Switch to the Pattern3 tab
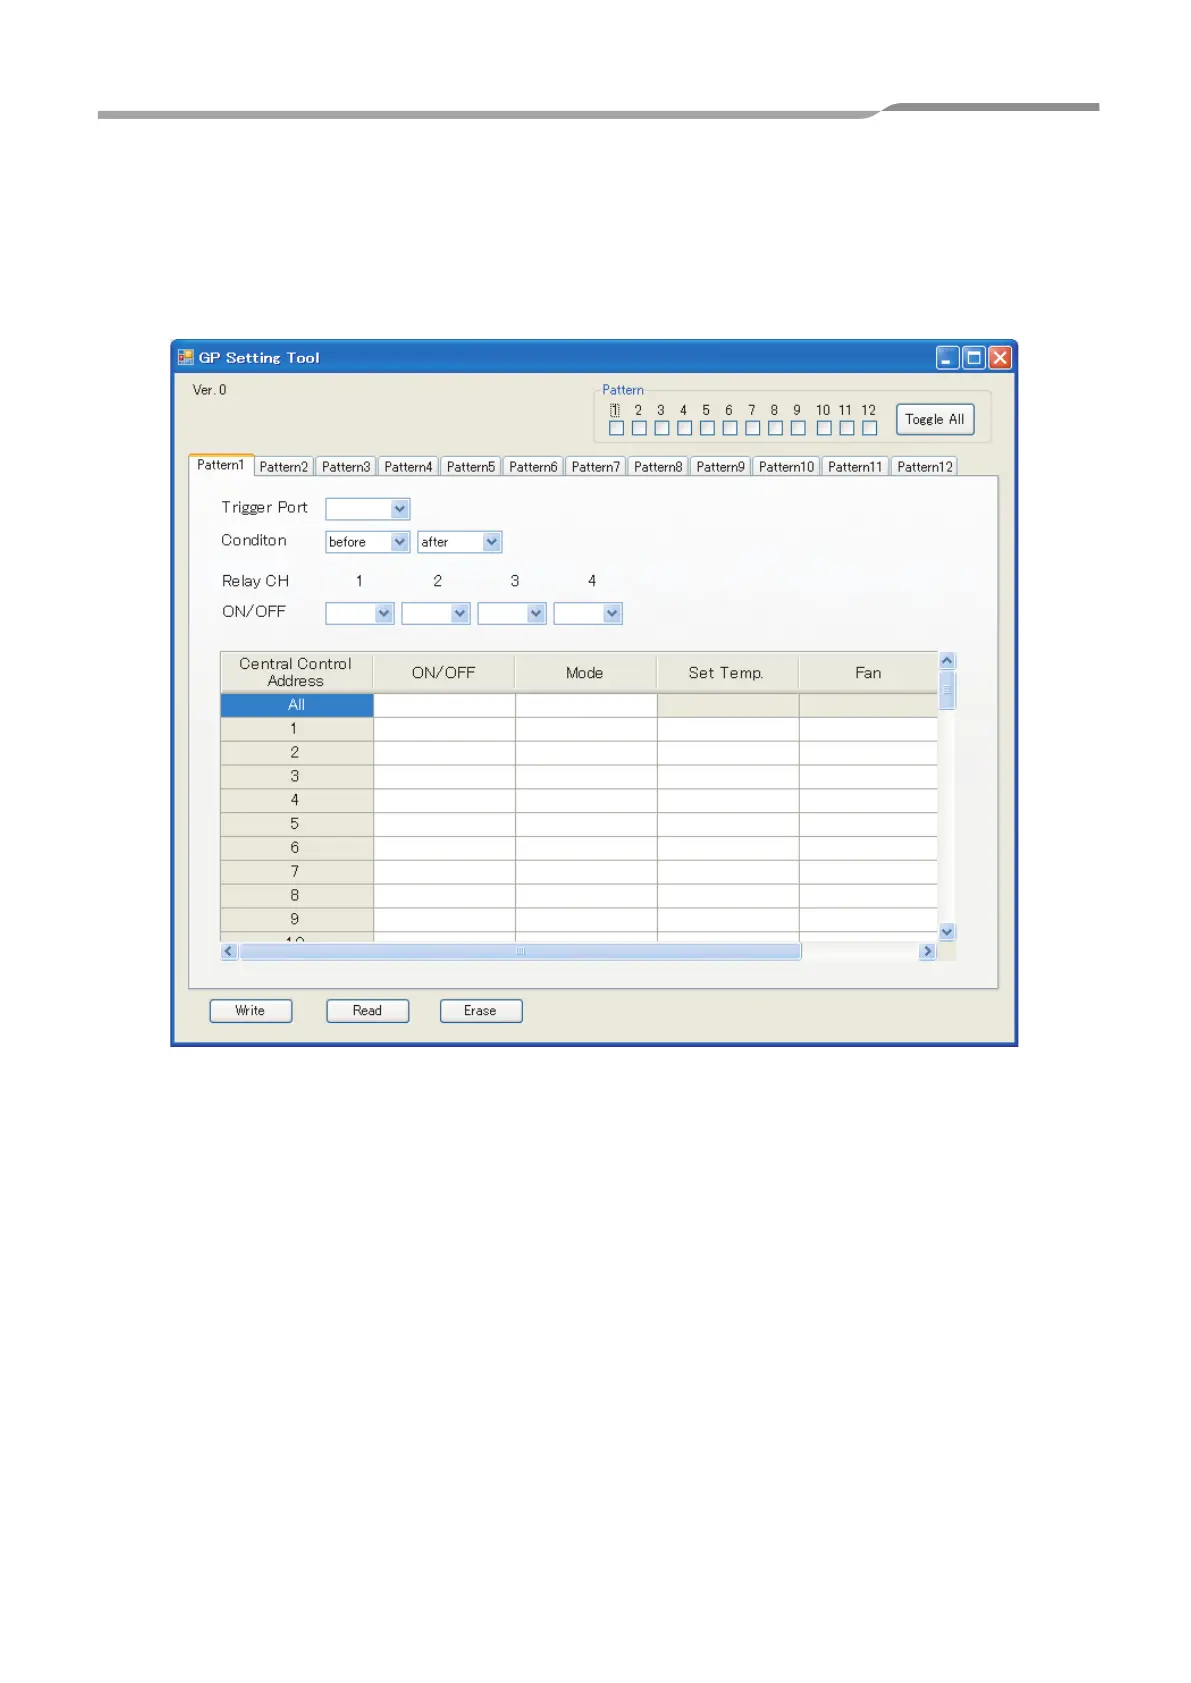Image resolution: width=1191 pixels, height=1683 pixels. pos(346,467)
